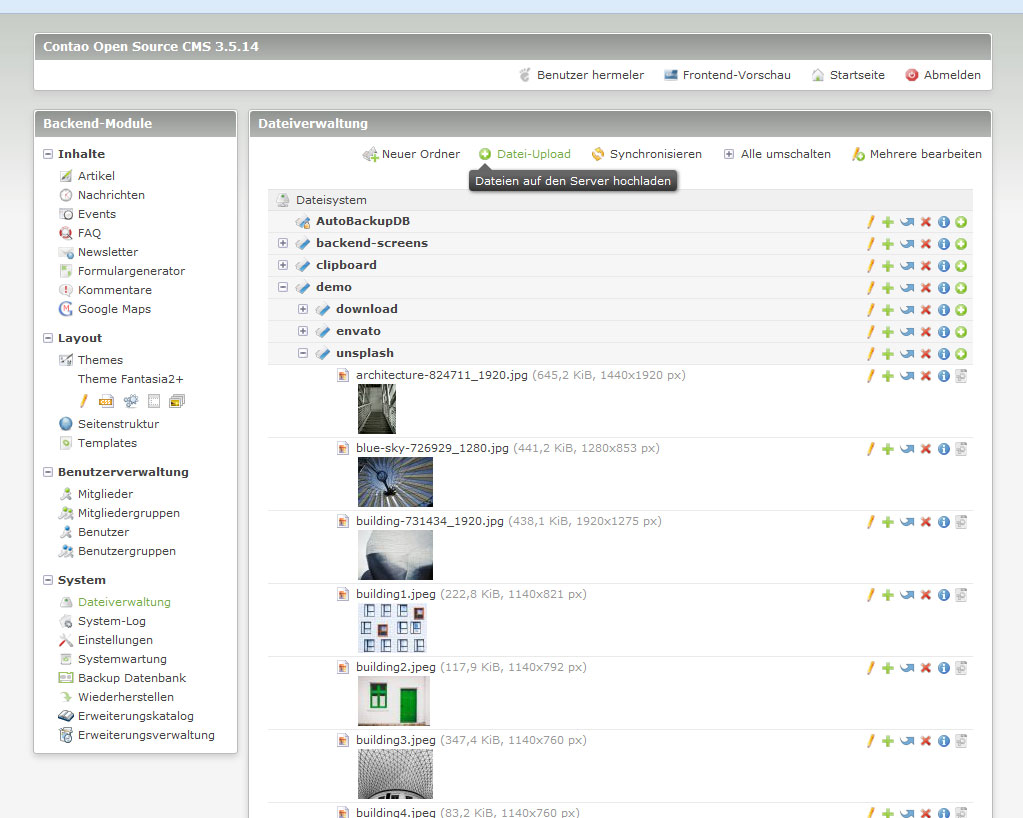This screenshot has height=818, width=1023.
Task: Open System-Log in the sidebar
Action: click(111, 621)
